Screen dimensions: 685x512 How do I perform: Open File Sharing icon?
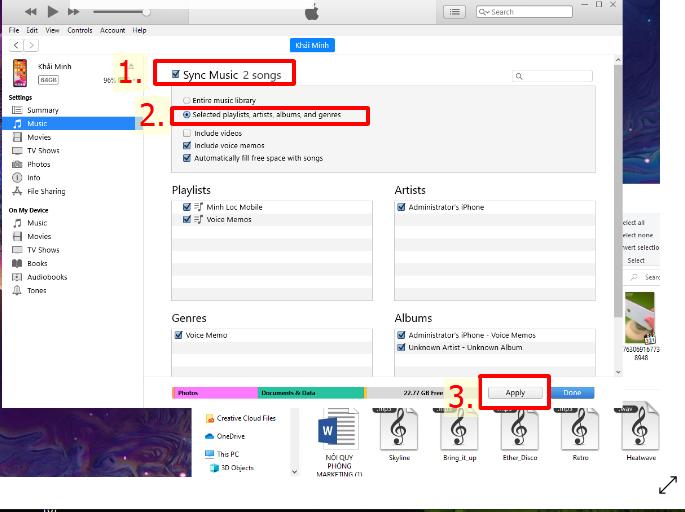17,191
